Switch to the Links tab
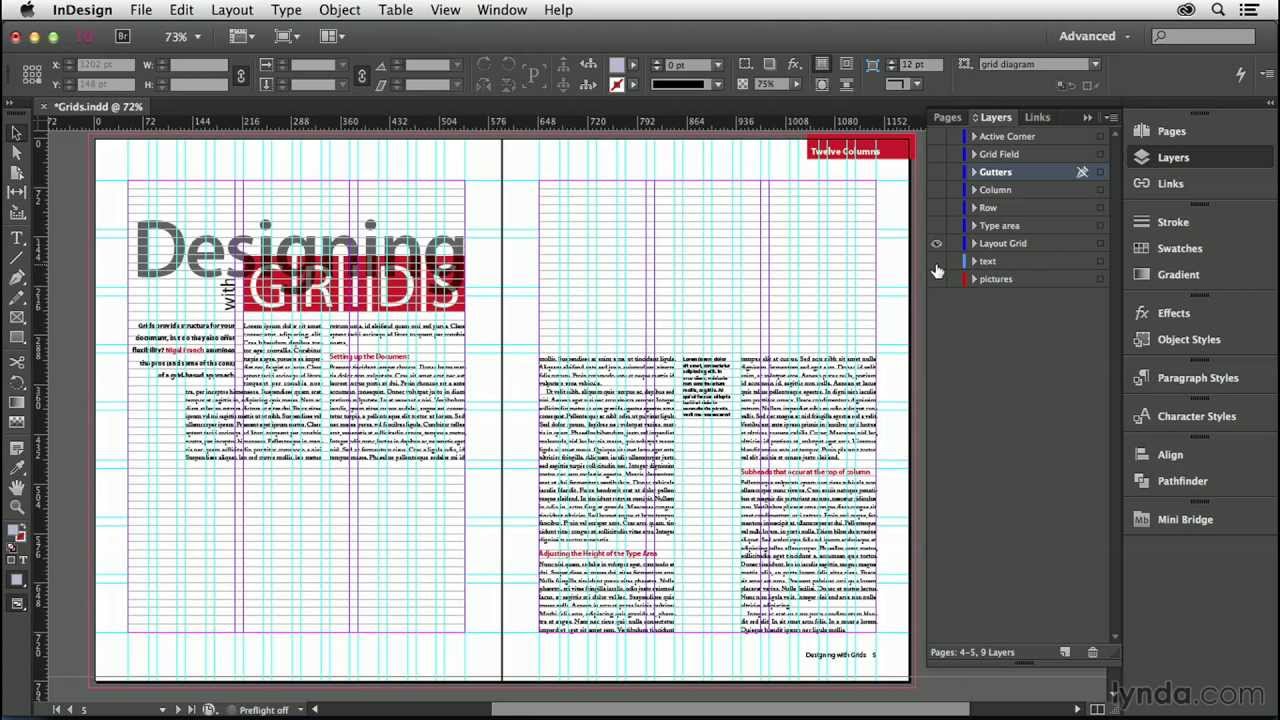This screenshot has width=1280, height=720. 1037,117
